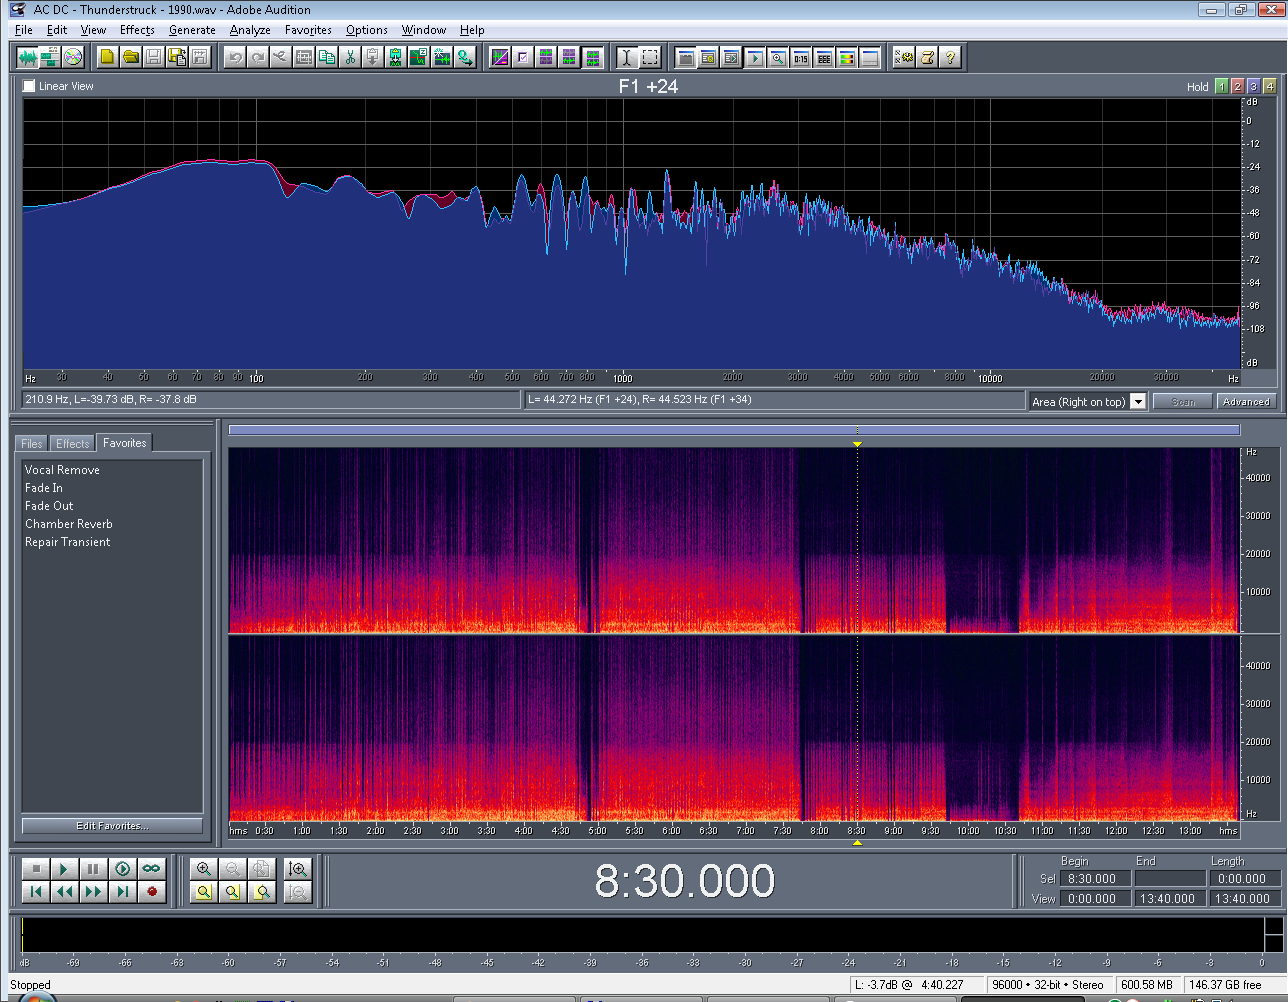Viewport: 1288px width, 1002px height.
Task: Click the Scan button
Action: (1182, 401)
